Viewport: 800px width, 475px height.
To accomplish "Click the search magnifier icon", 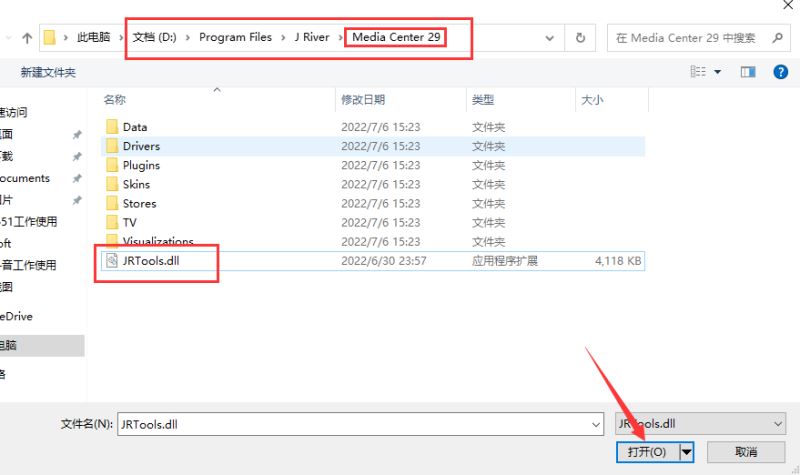I will (777, 38).
